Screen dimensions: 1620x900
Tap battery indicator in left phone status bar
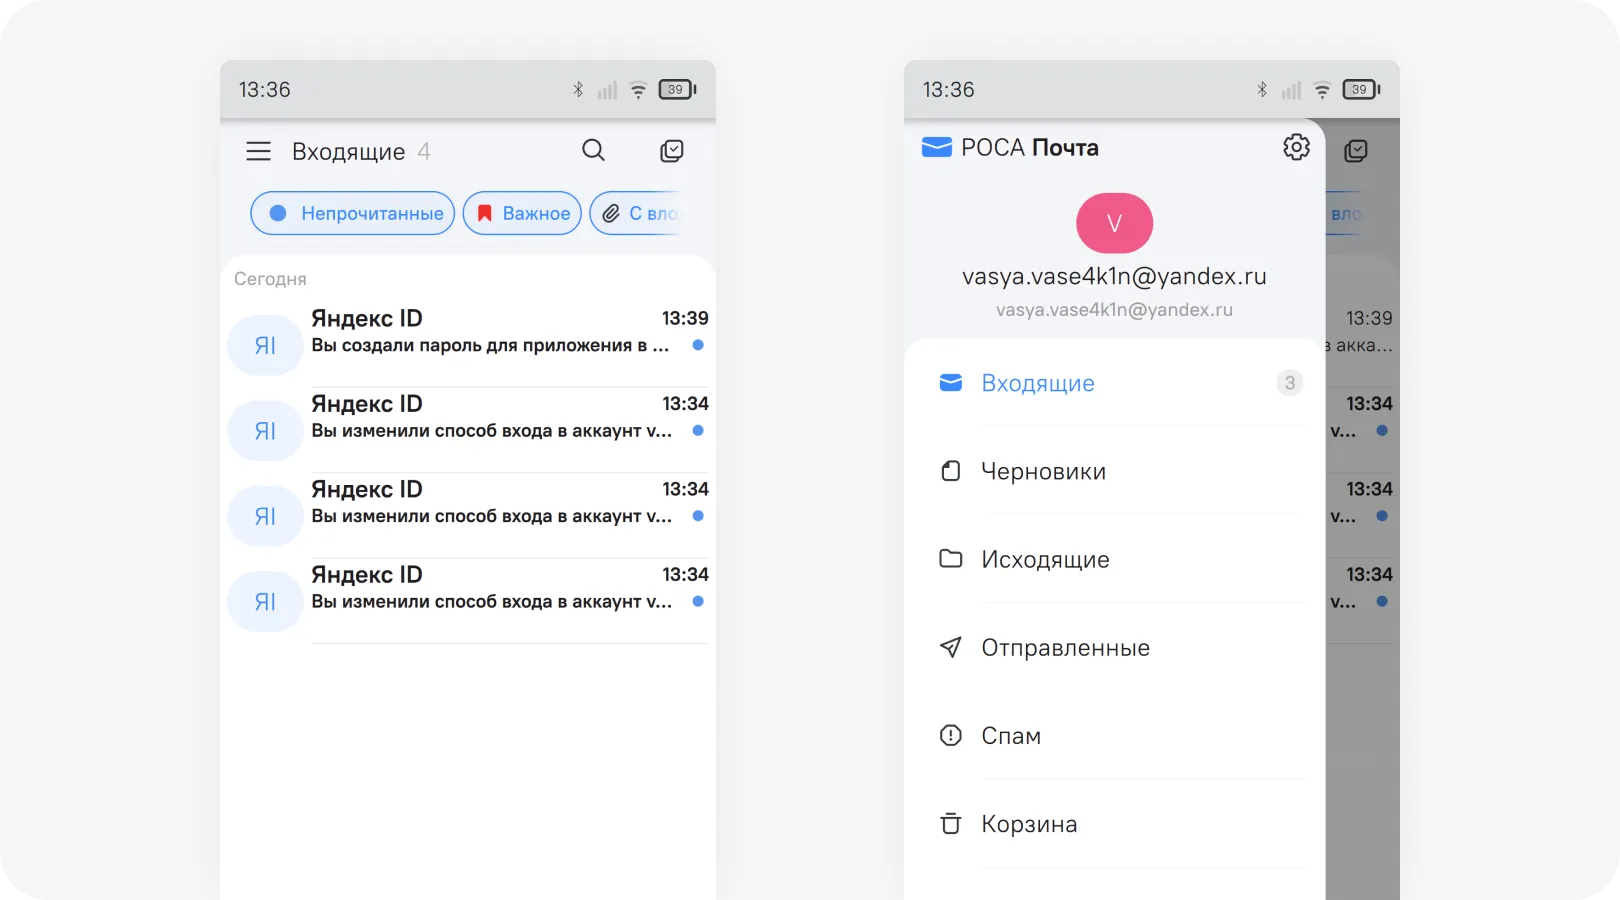click(x=678, y=89)
